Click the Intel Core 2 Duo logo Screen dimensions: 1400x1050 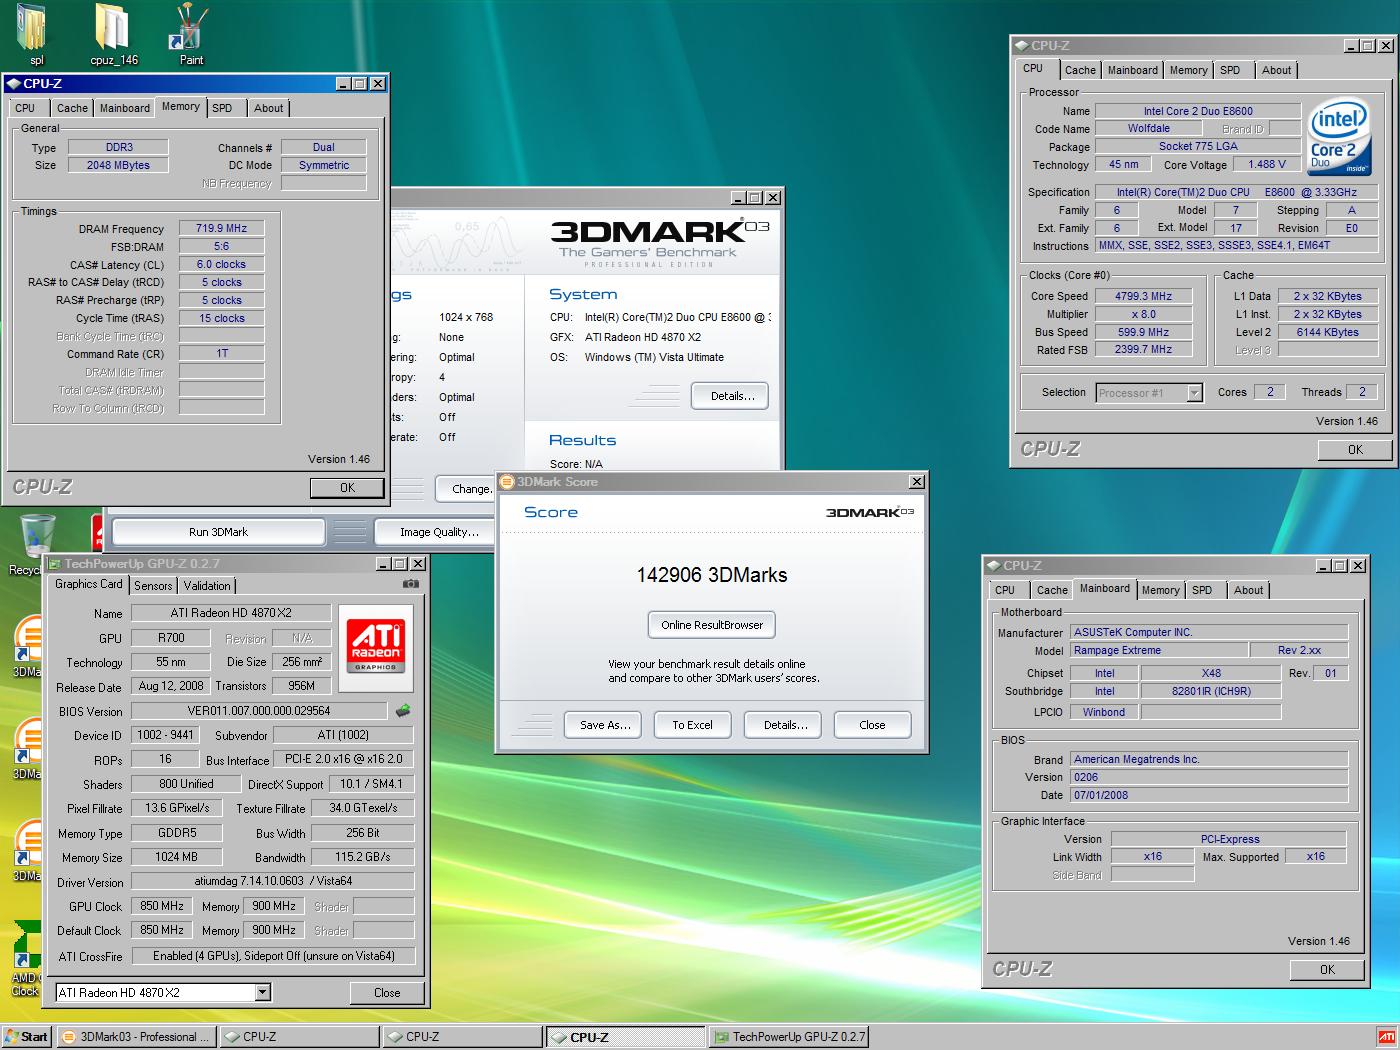(1339, 136)
